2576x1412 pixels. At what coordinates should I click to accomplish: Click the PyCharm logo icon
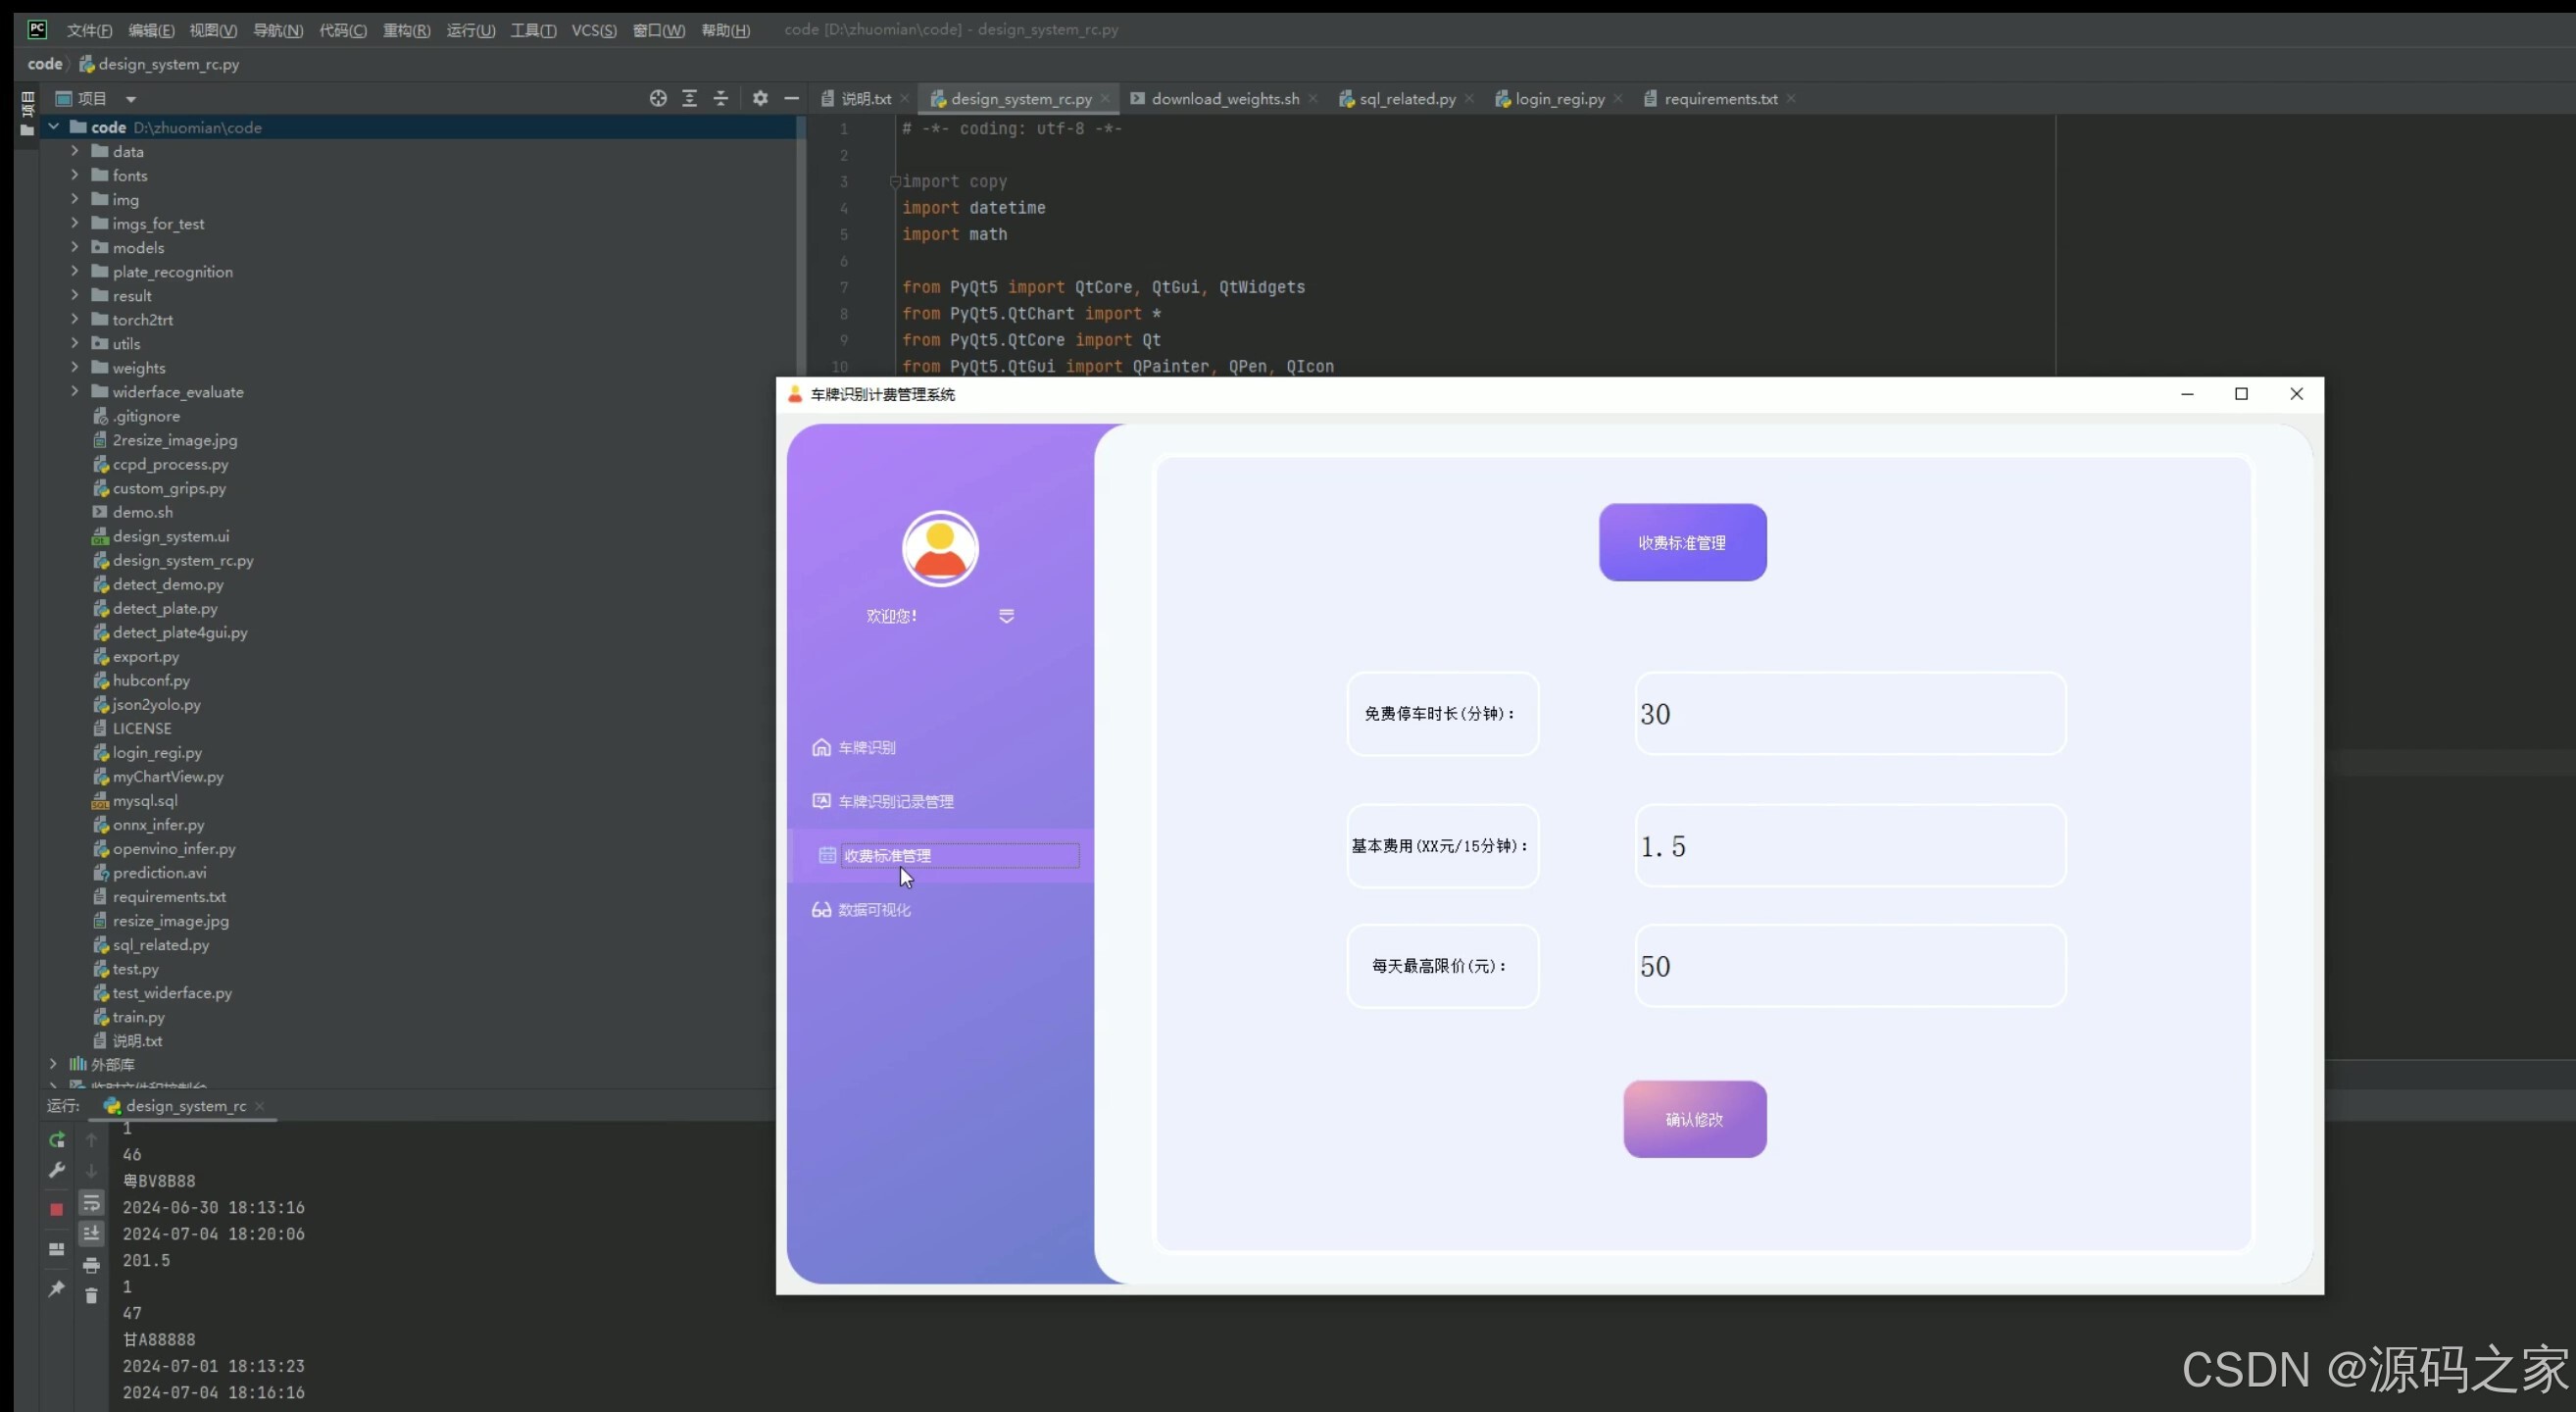[x=37, y=29]
